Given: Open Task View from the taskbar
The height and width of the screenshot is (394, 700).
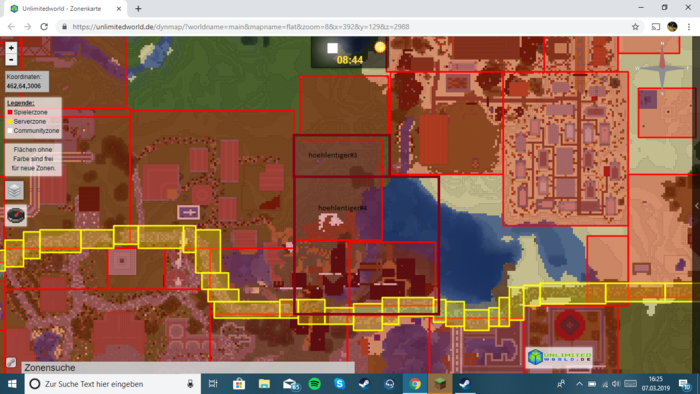Looking at the screenshot, I should click(x=213, y=384).
